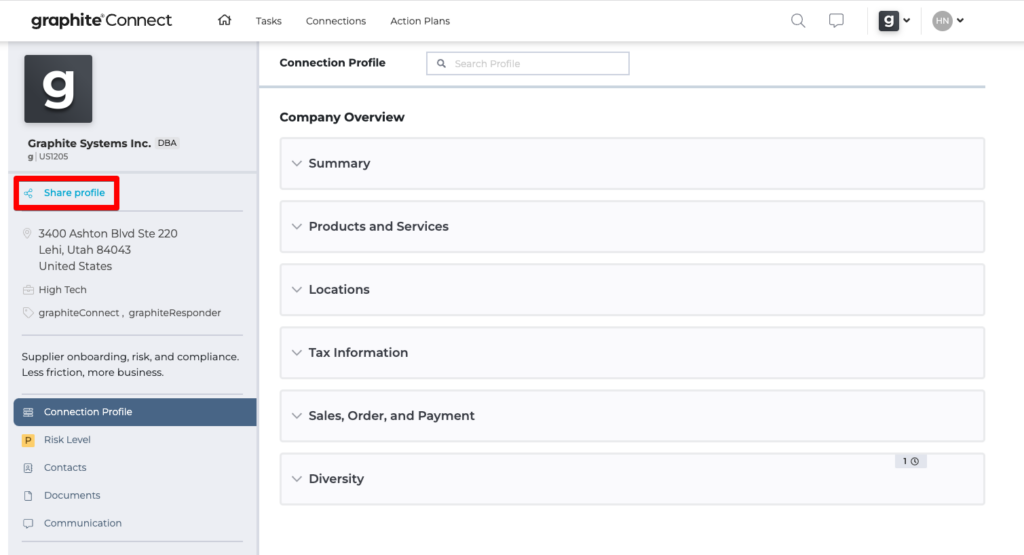Screen dimensions: 1024x555
Task: Click the Supplier onboarding description text
Action: click(131, 364)
